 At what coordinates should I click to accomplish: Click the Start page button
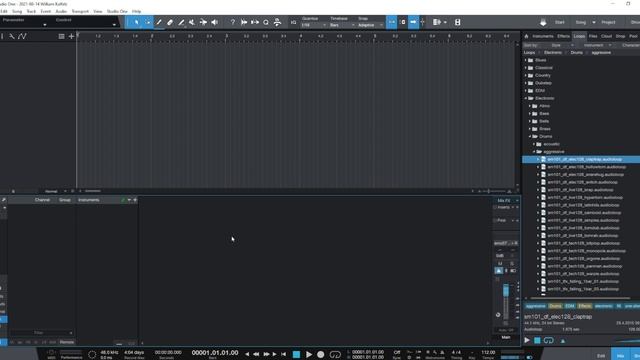tap(560, 22)
